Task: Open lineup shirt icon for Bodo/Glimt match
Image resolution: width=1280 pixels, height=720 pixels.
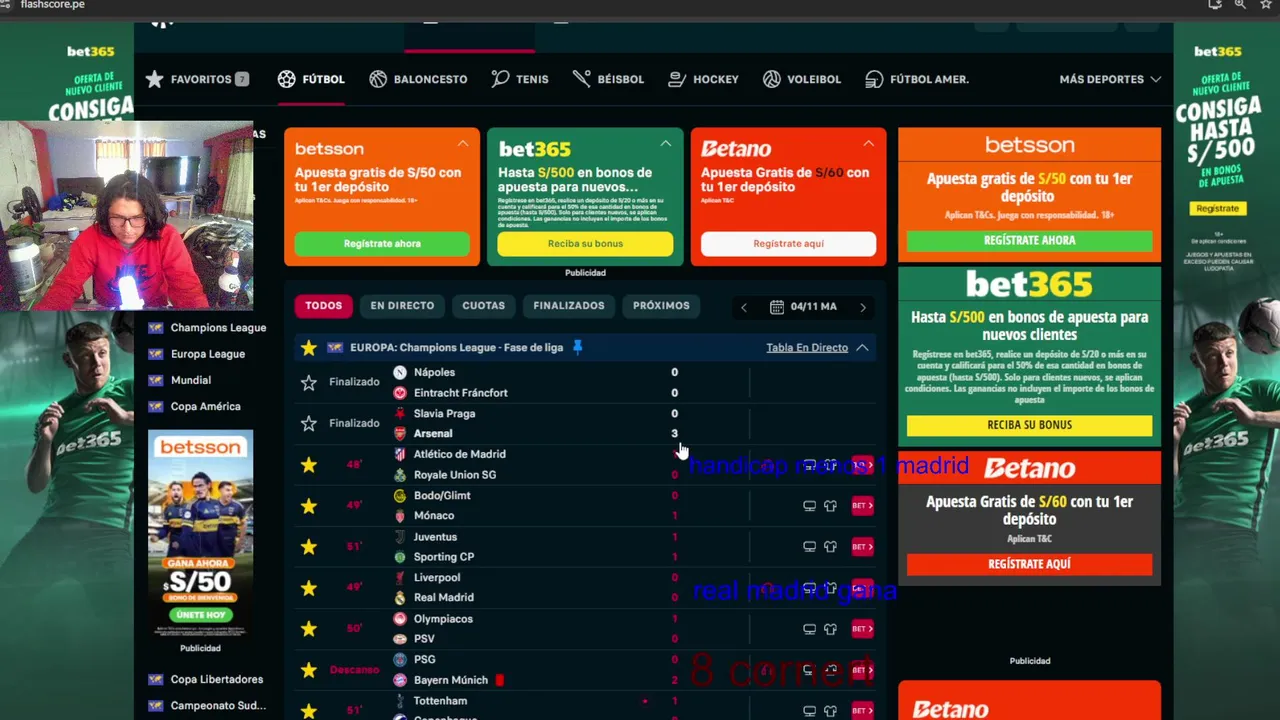Action: click(830, 506)
